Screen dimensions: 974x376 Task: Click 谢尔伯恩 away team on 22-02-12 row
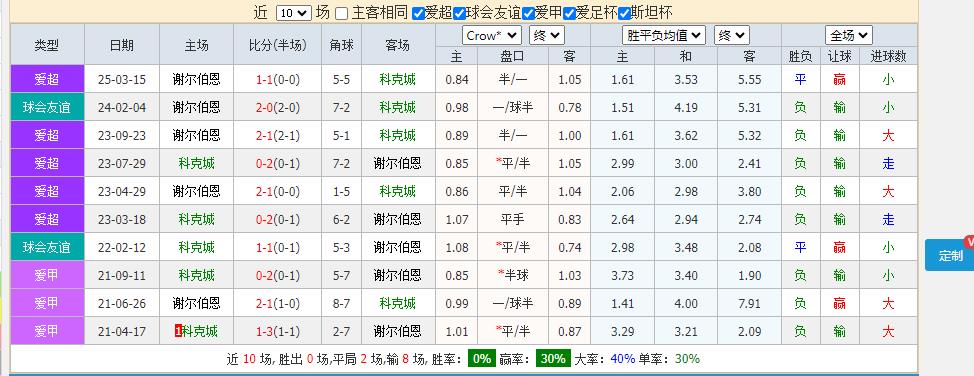click(398, 247)
